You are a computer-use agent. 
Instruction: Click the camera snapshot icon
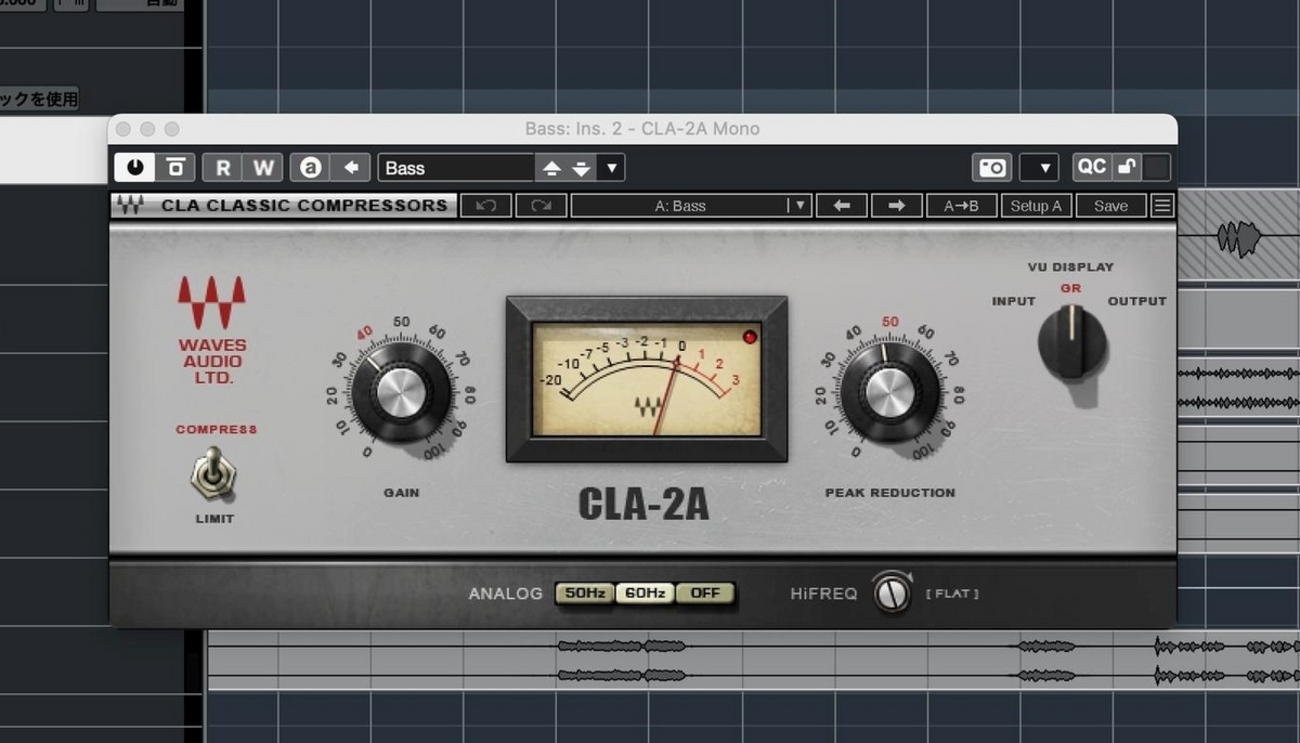click(x=992, y=167)
